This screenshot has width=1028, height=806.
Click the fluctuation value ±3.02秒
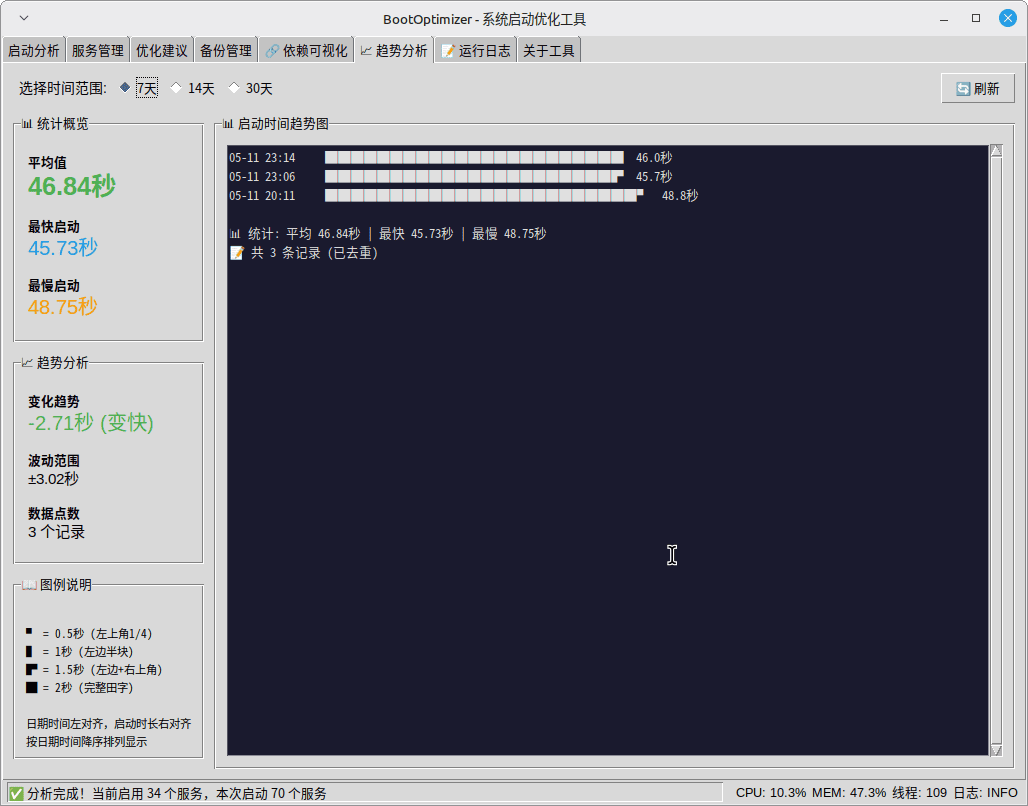point(53,479)
